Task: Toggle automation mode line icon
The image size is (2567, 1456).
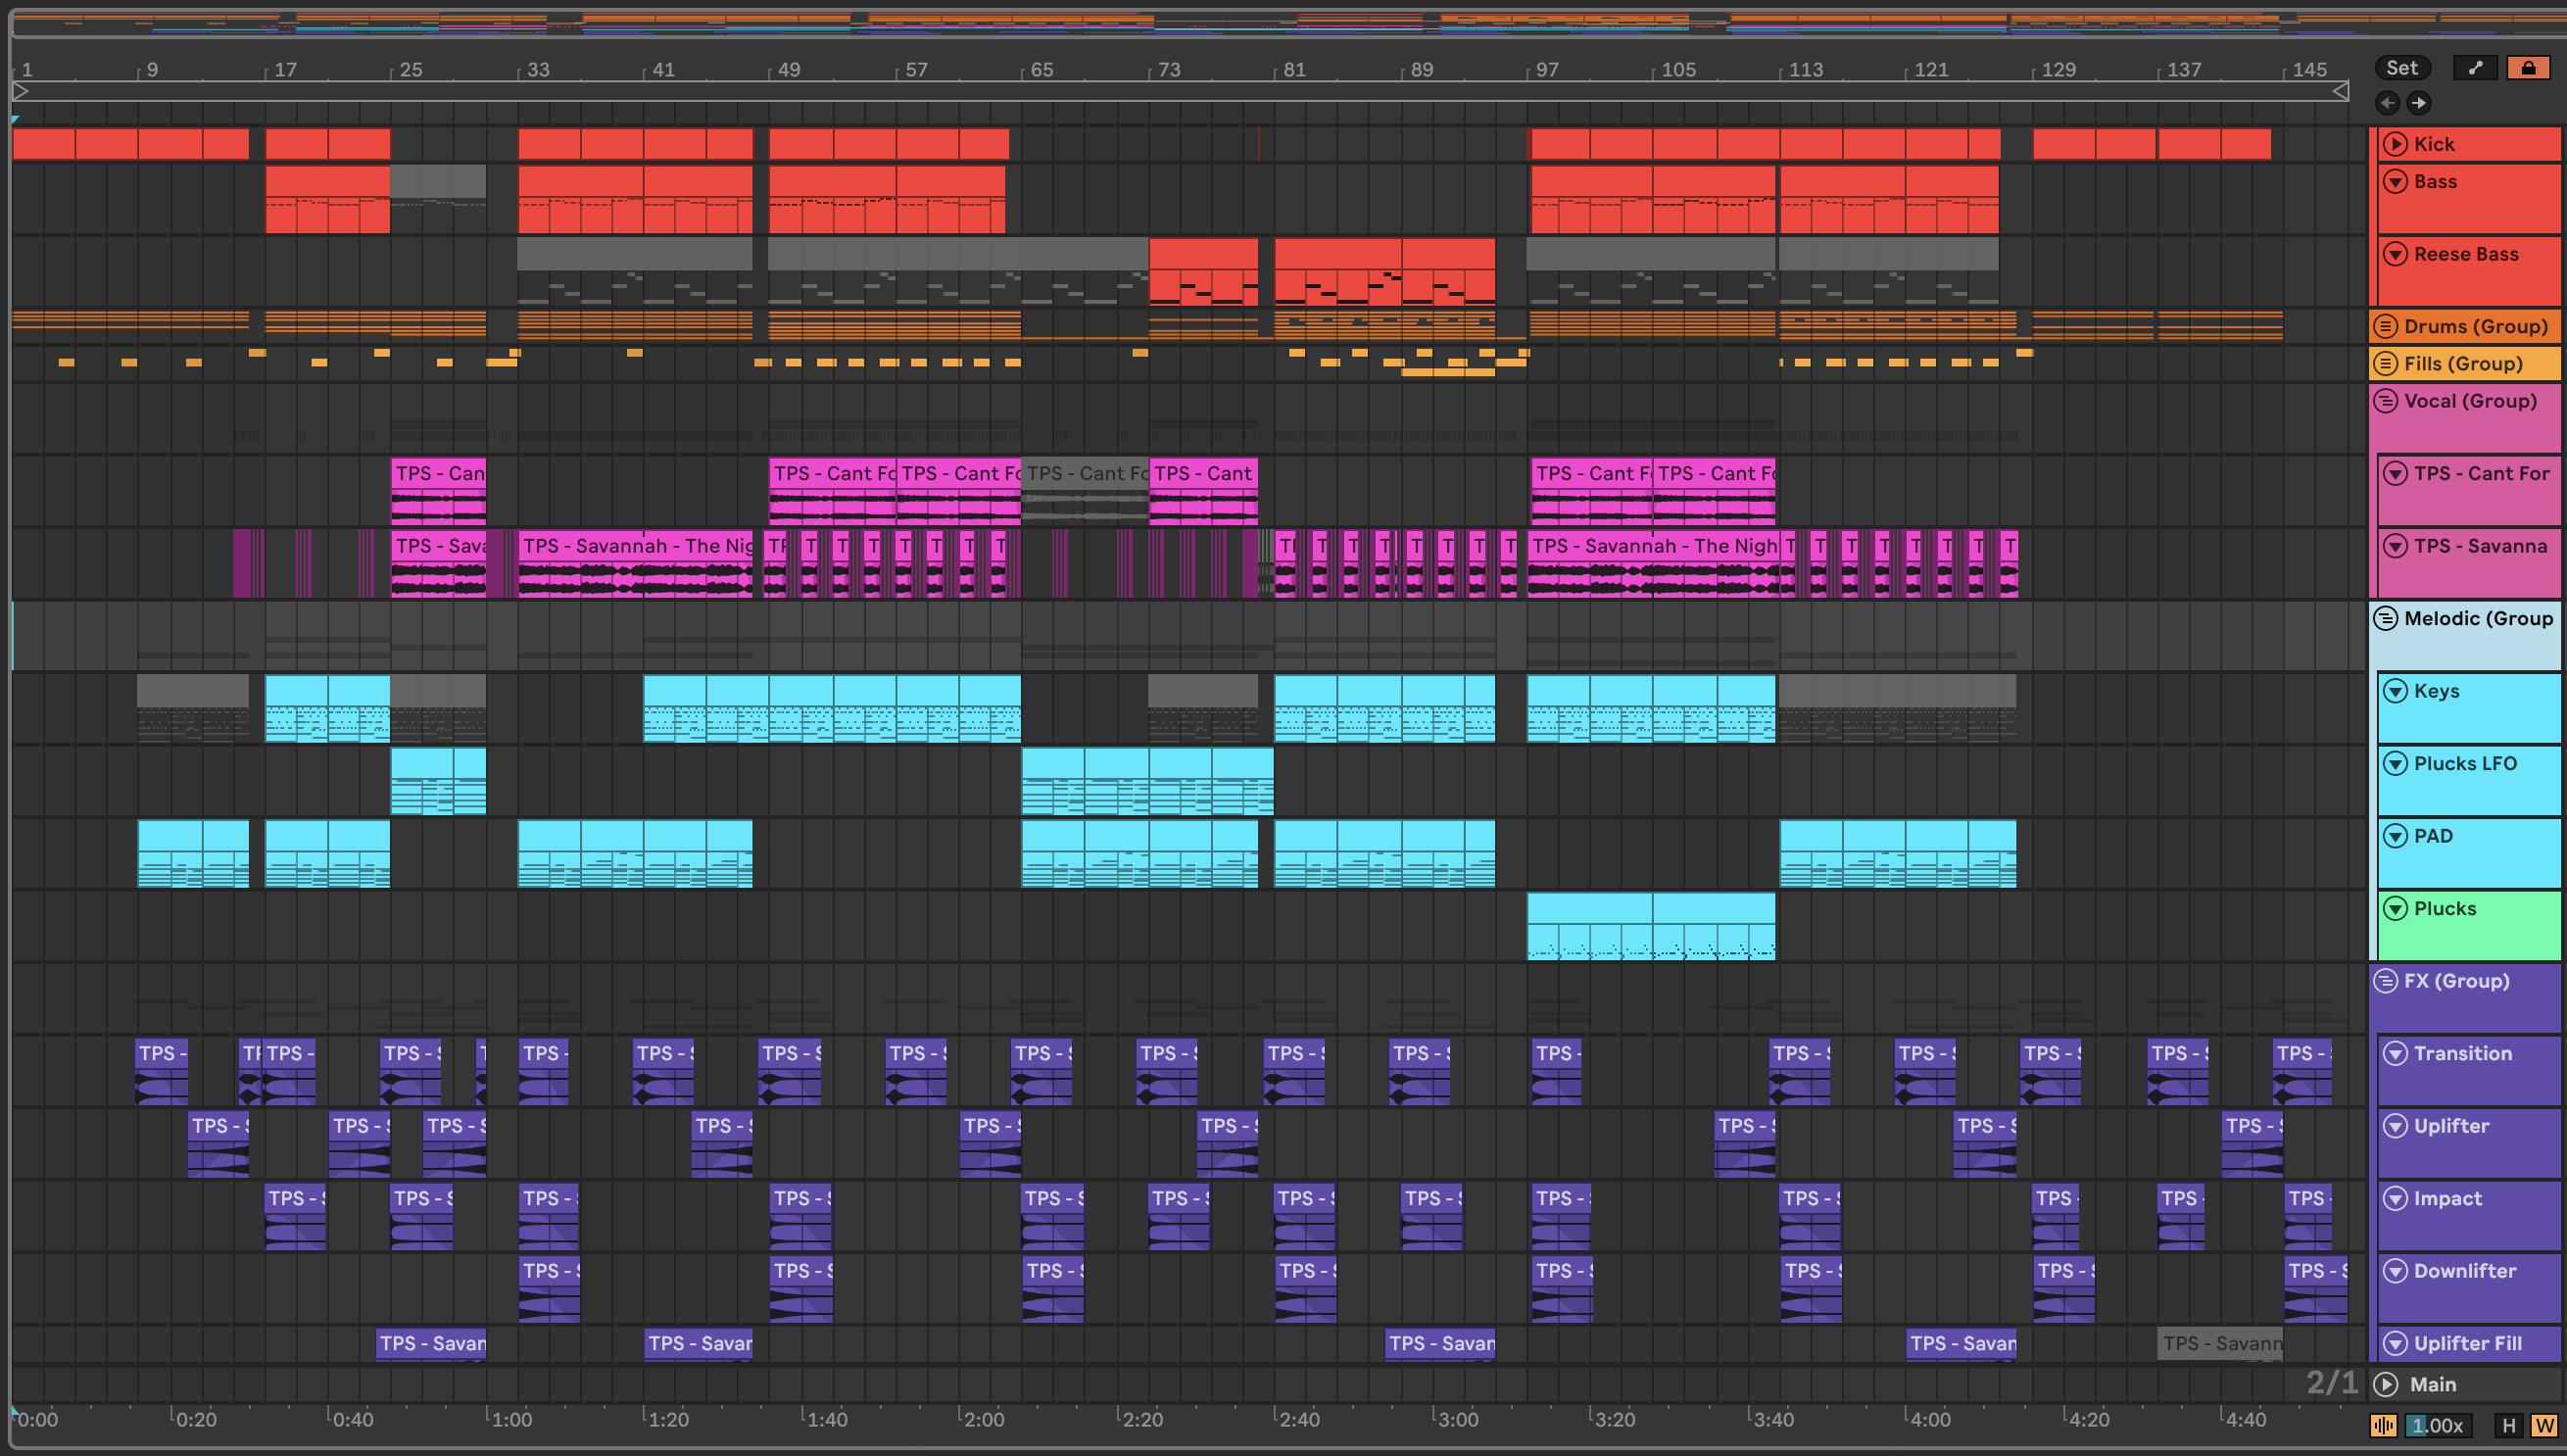Action: click(2476, 68)
